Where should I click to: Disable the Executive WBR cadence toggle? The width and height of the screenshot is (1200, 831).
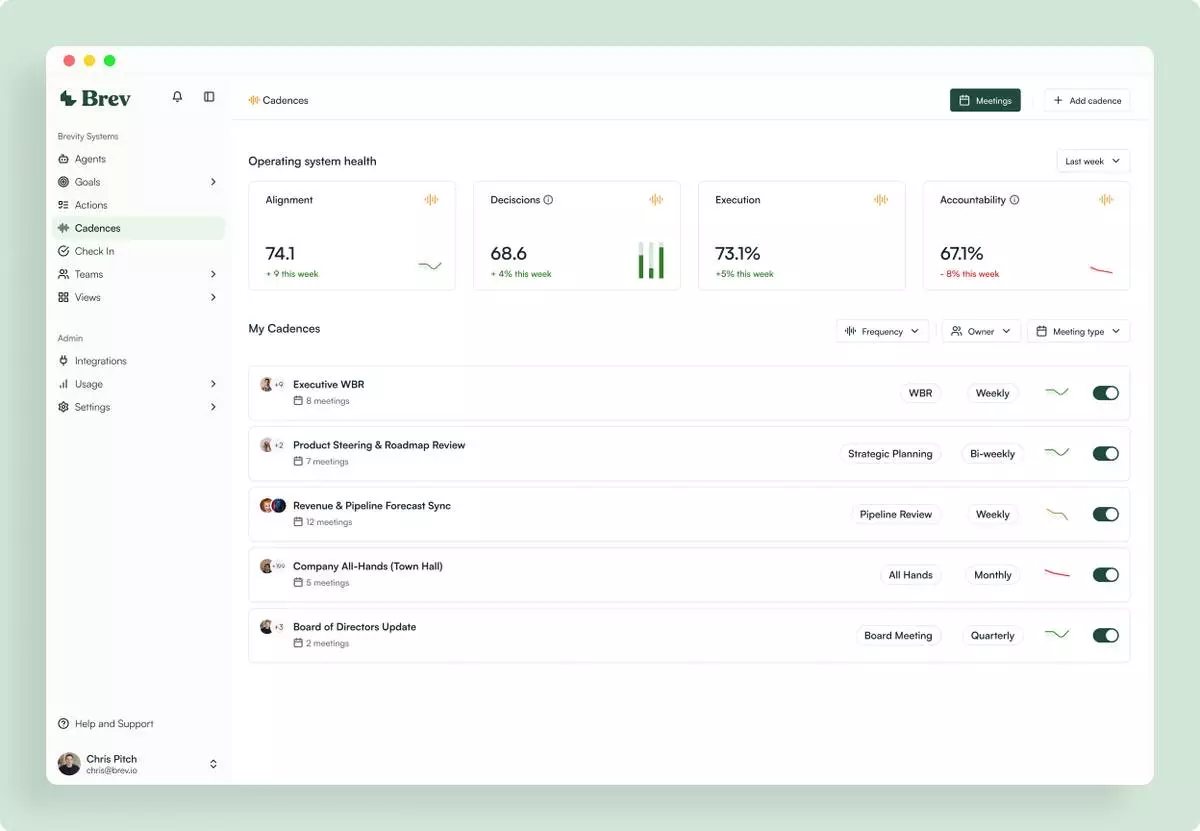1105,393
